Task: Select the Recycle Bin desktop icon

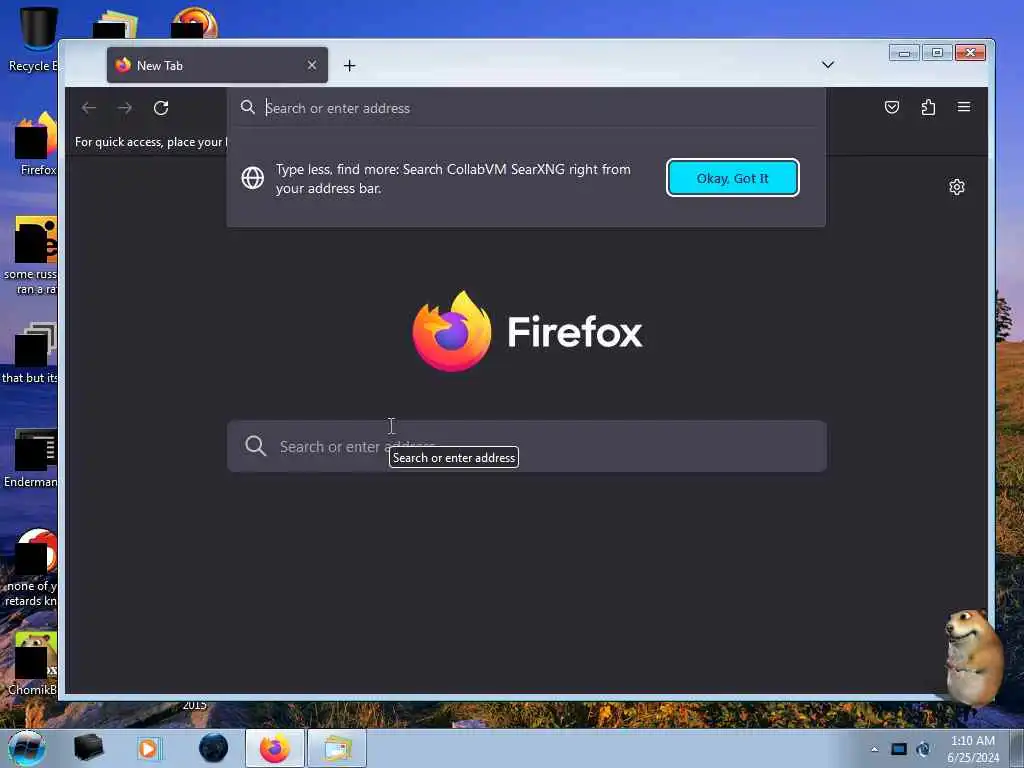Action: point(31,39)
